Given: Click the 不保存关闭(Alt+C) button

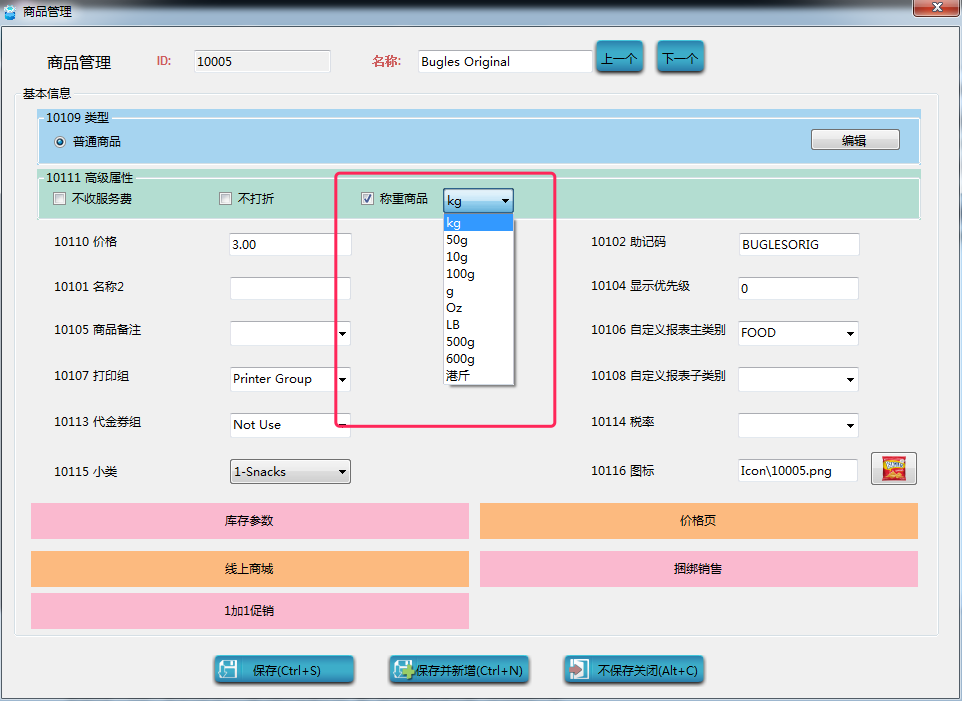Looking at the screenshot, I should tap(634, 670).
